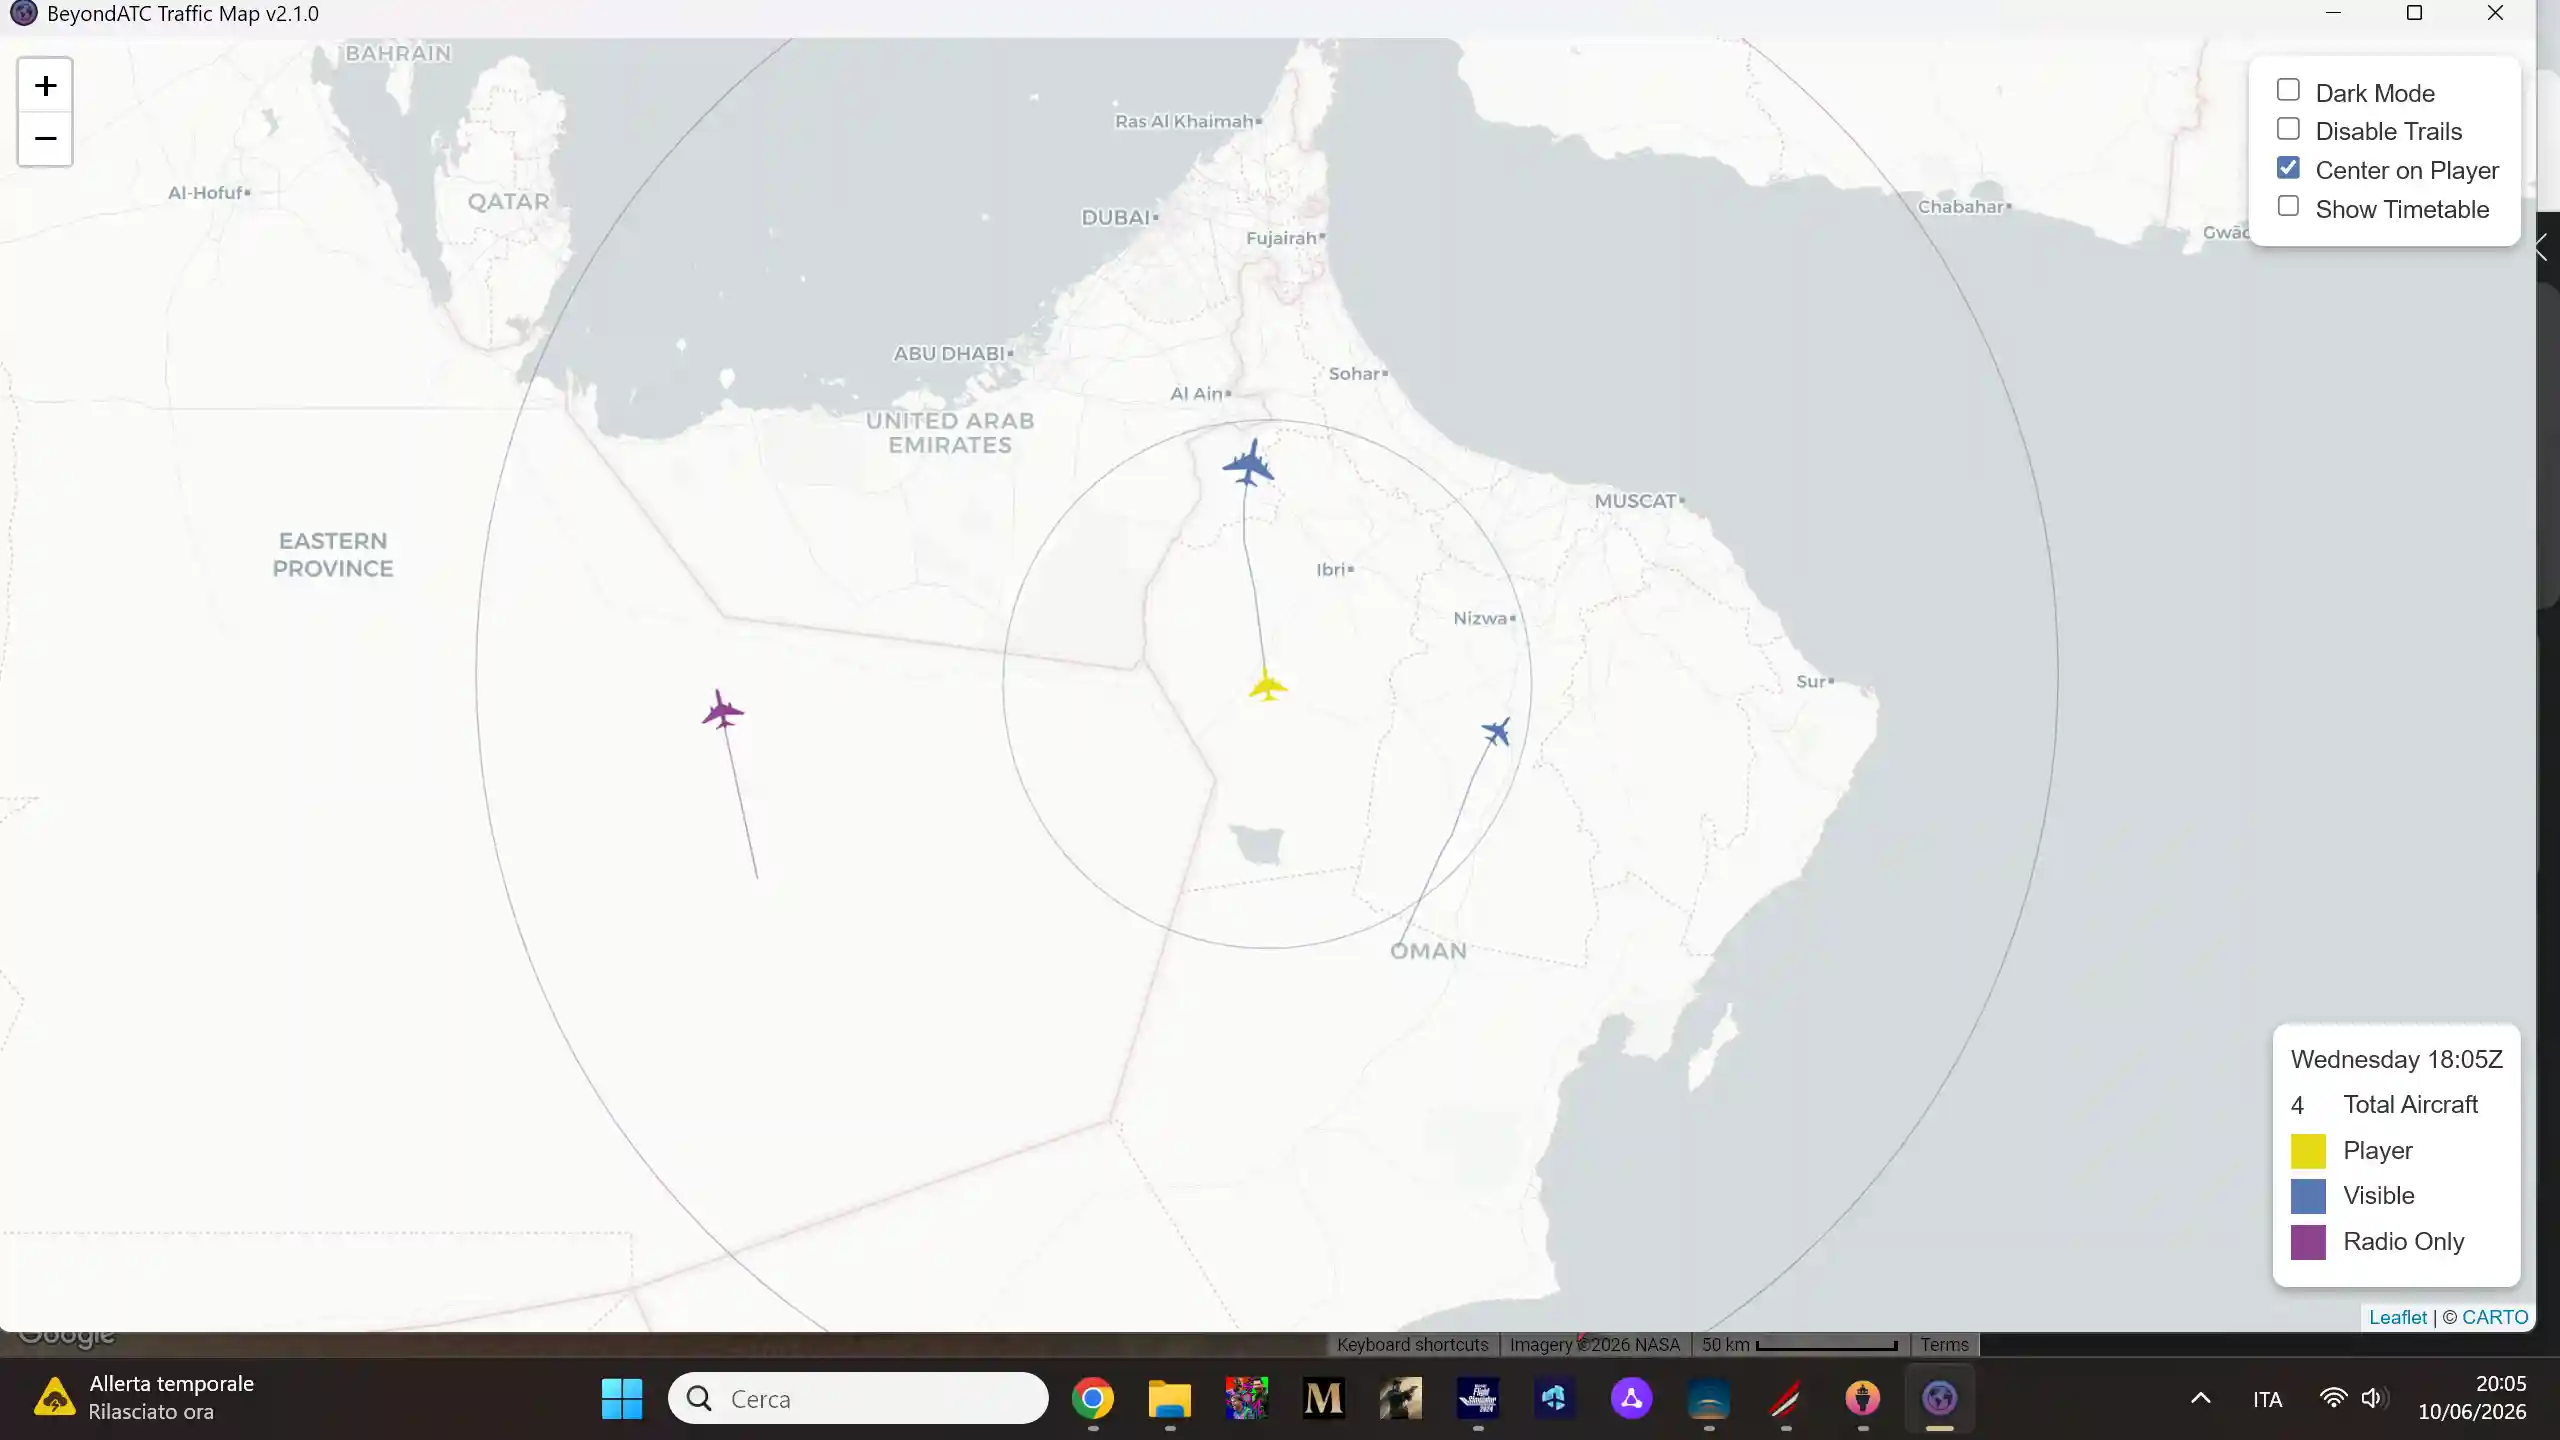The image size is (2560, 1440).
Task: Click Keyboard shortcuts in background map
Action: (1412, 1345)
